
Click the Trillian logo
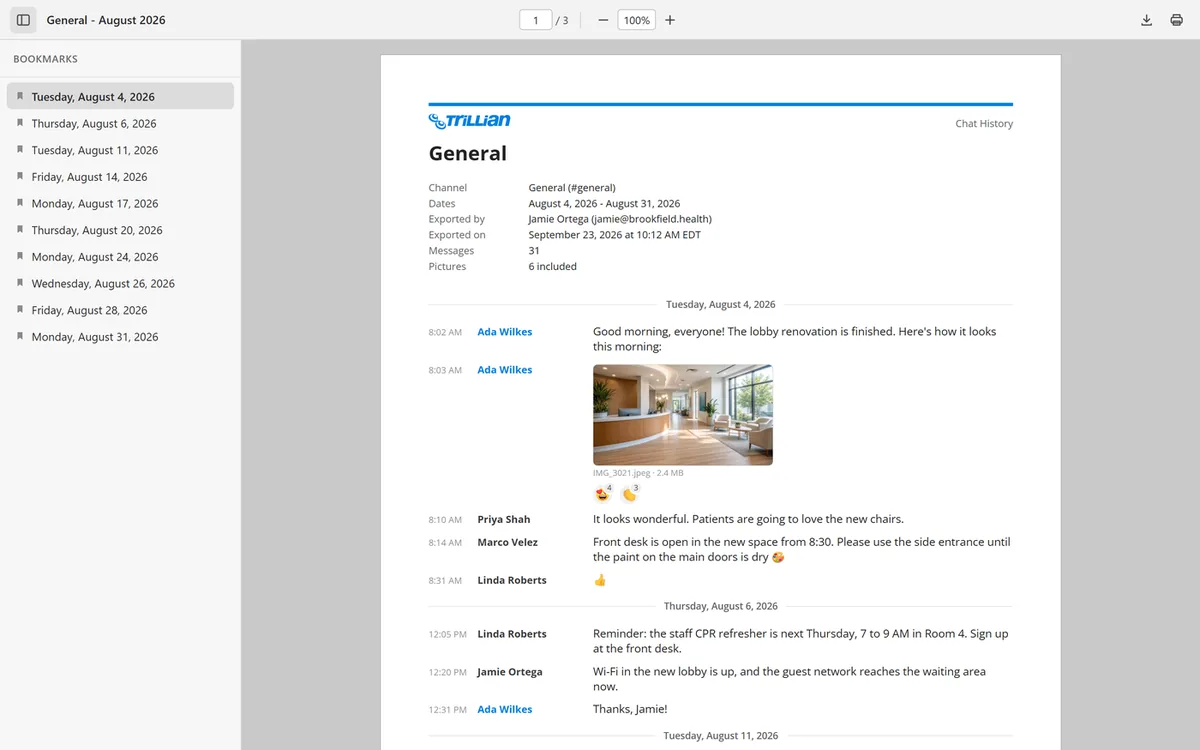pos(469,121)
